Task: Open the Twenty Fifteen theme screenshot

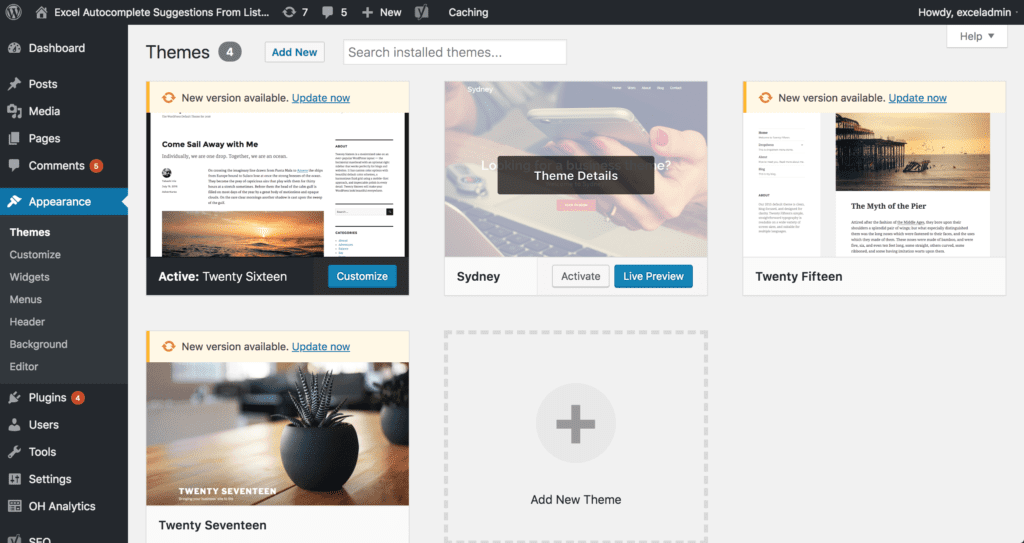Action: click(x=874, y=185)
